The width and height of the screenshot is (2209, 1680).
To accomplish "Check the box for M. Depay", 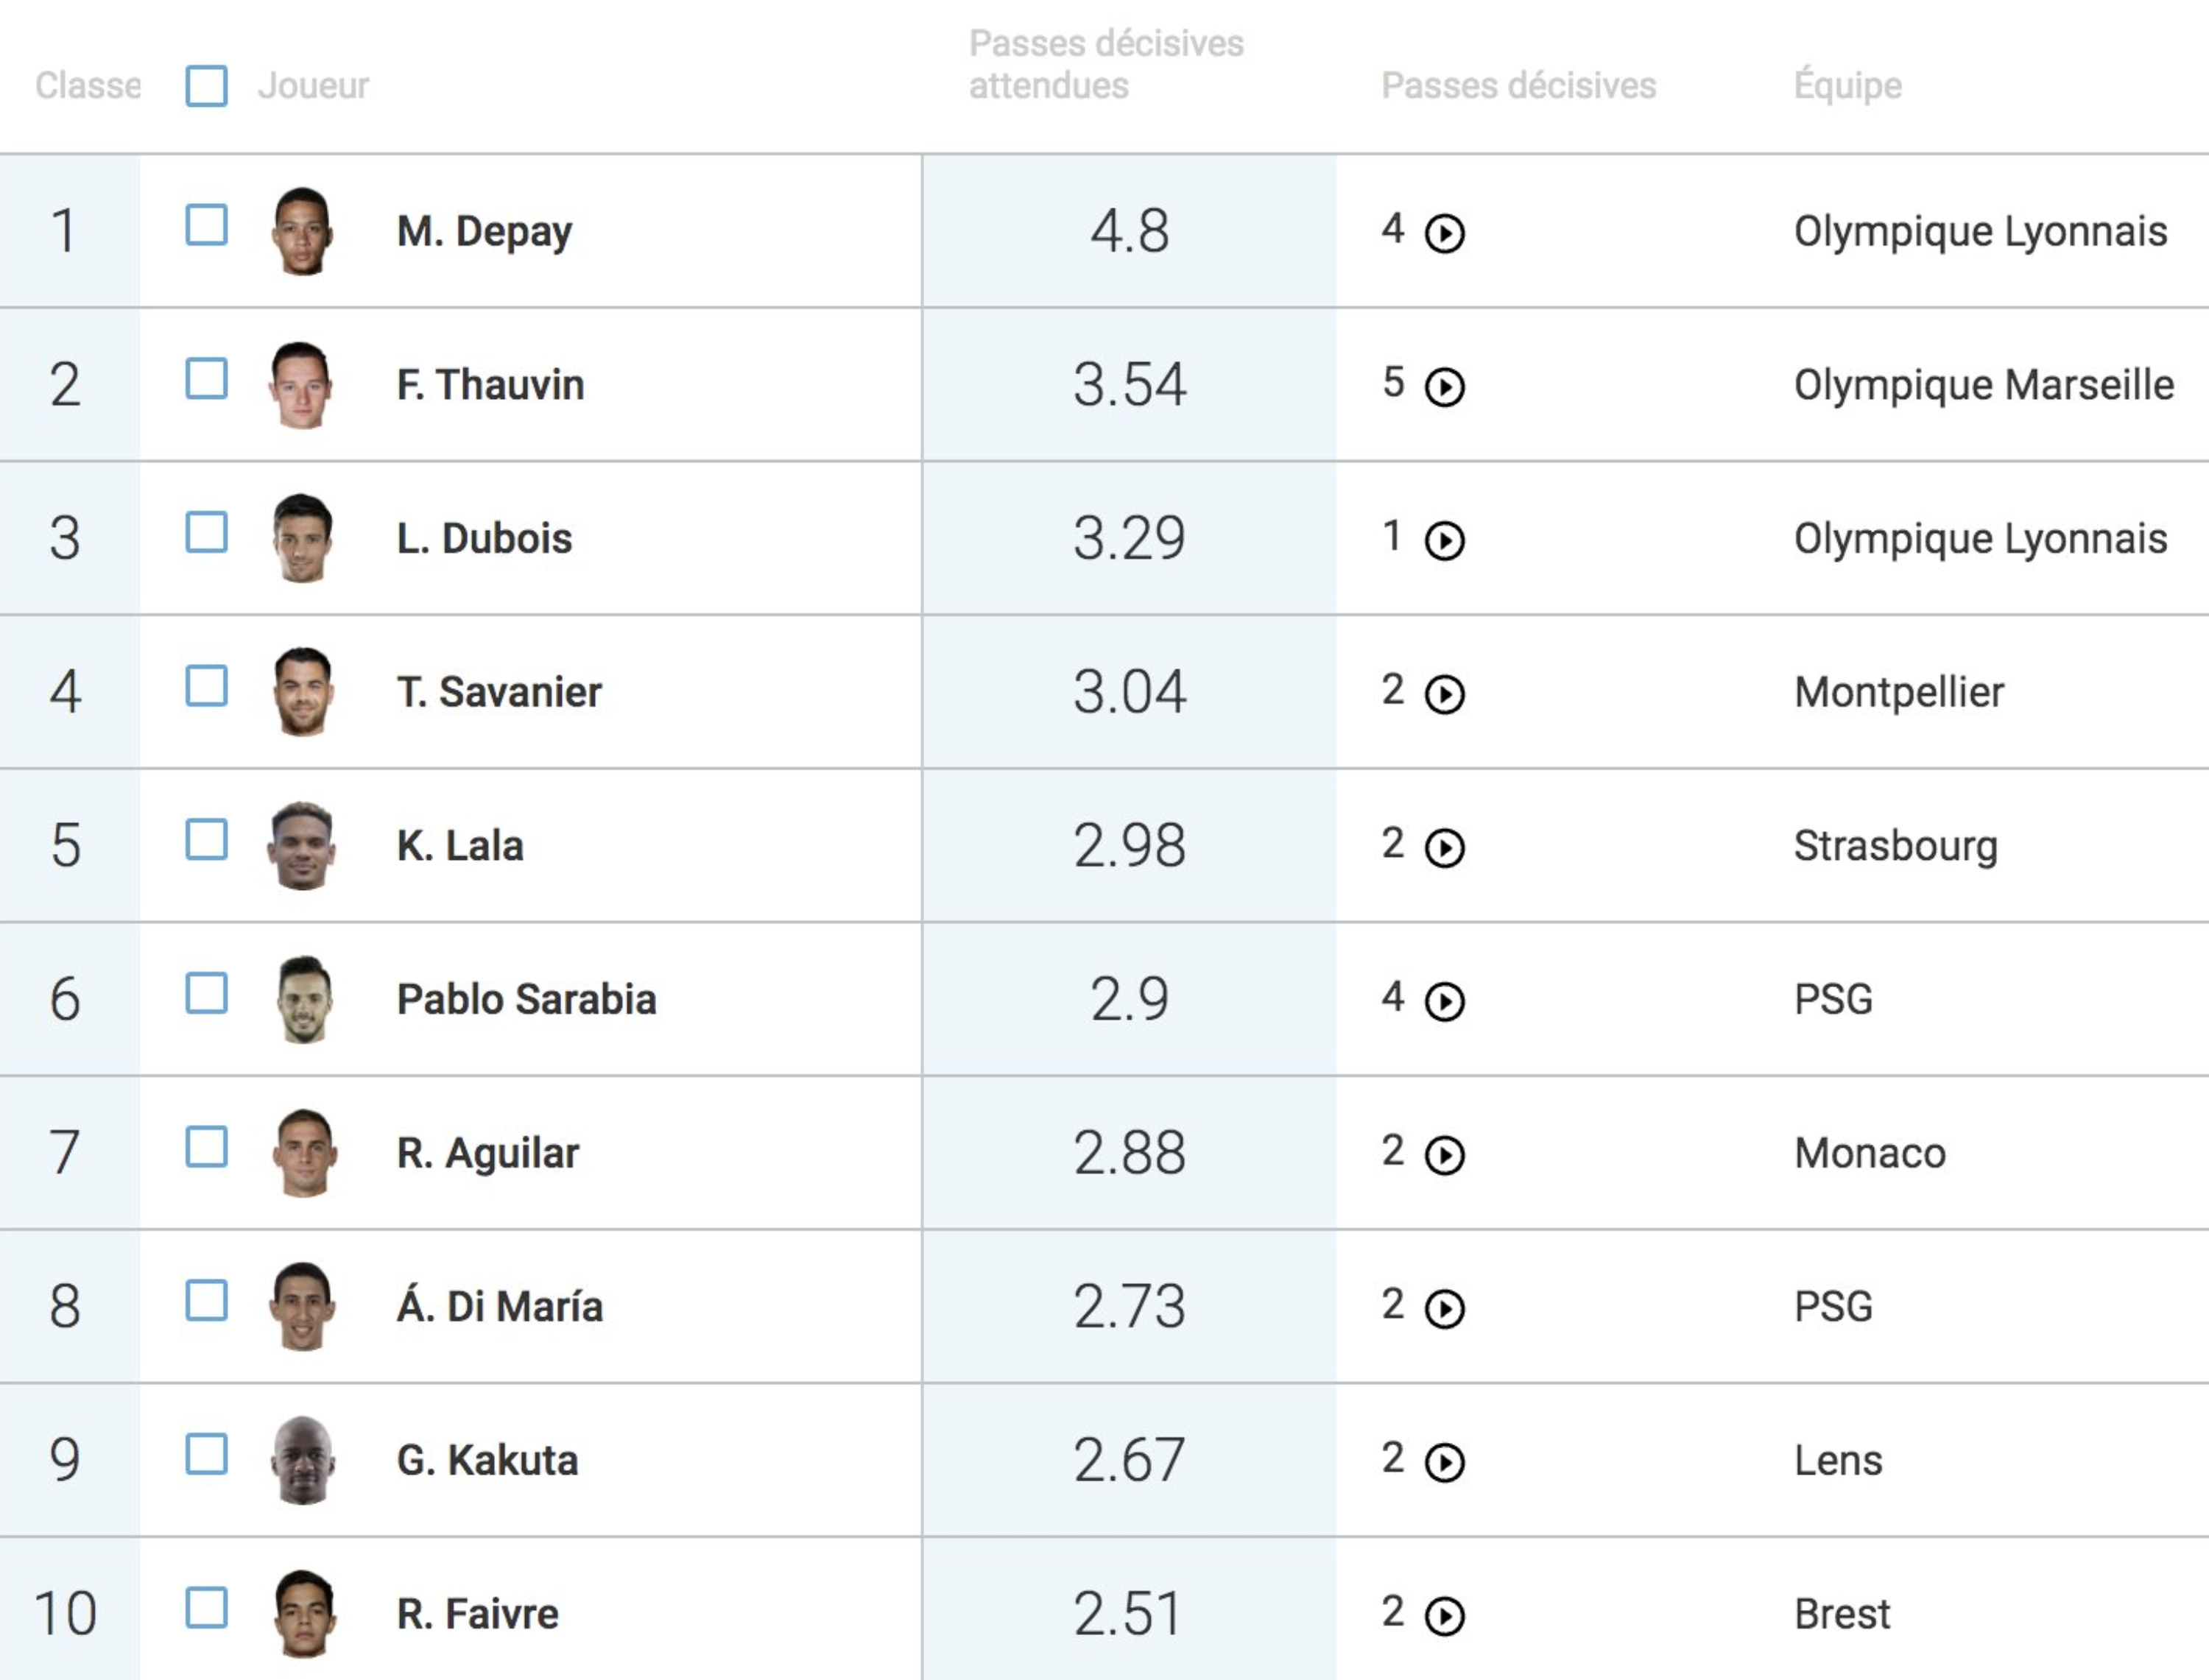I will click(x=206, y=225).
